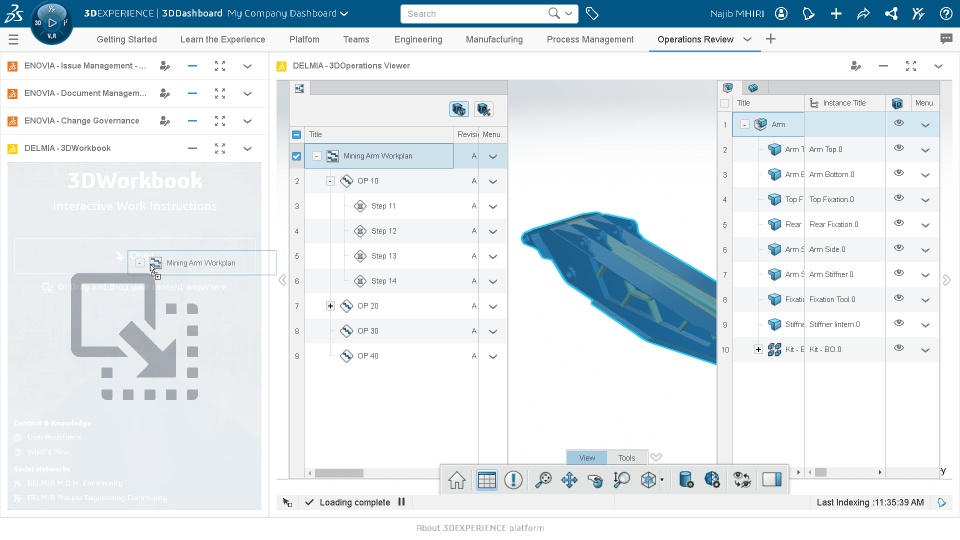Maximize ENOVIA Change Governance widget

pos(220,121)
